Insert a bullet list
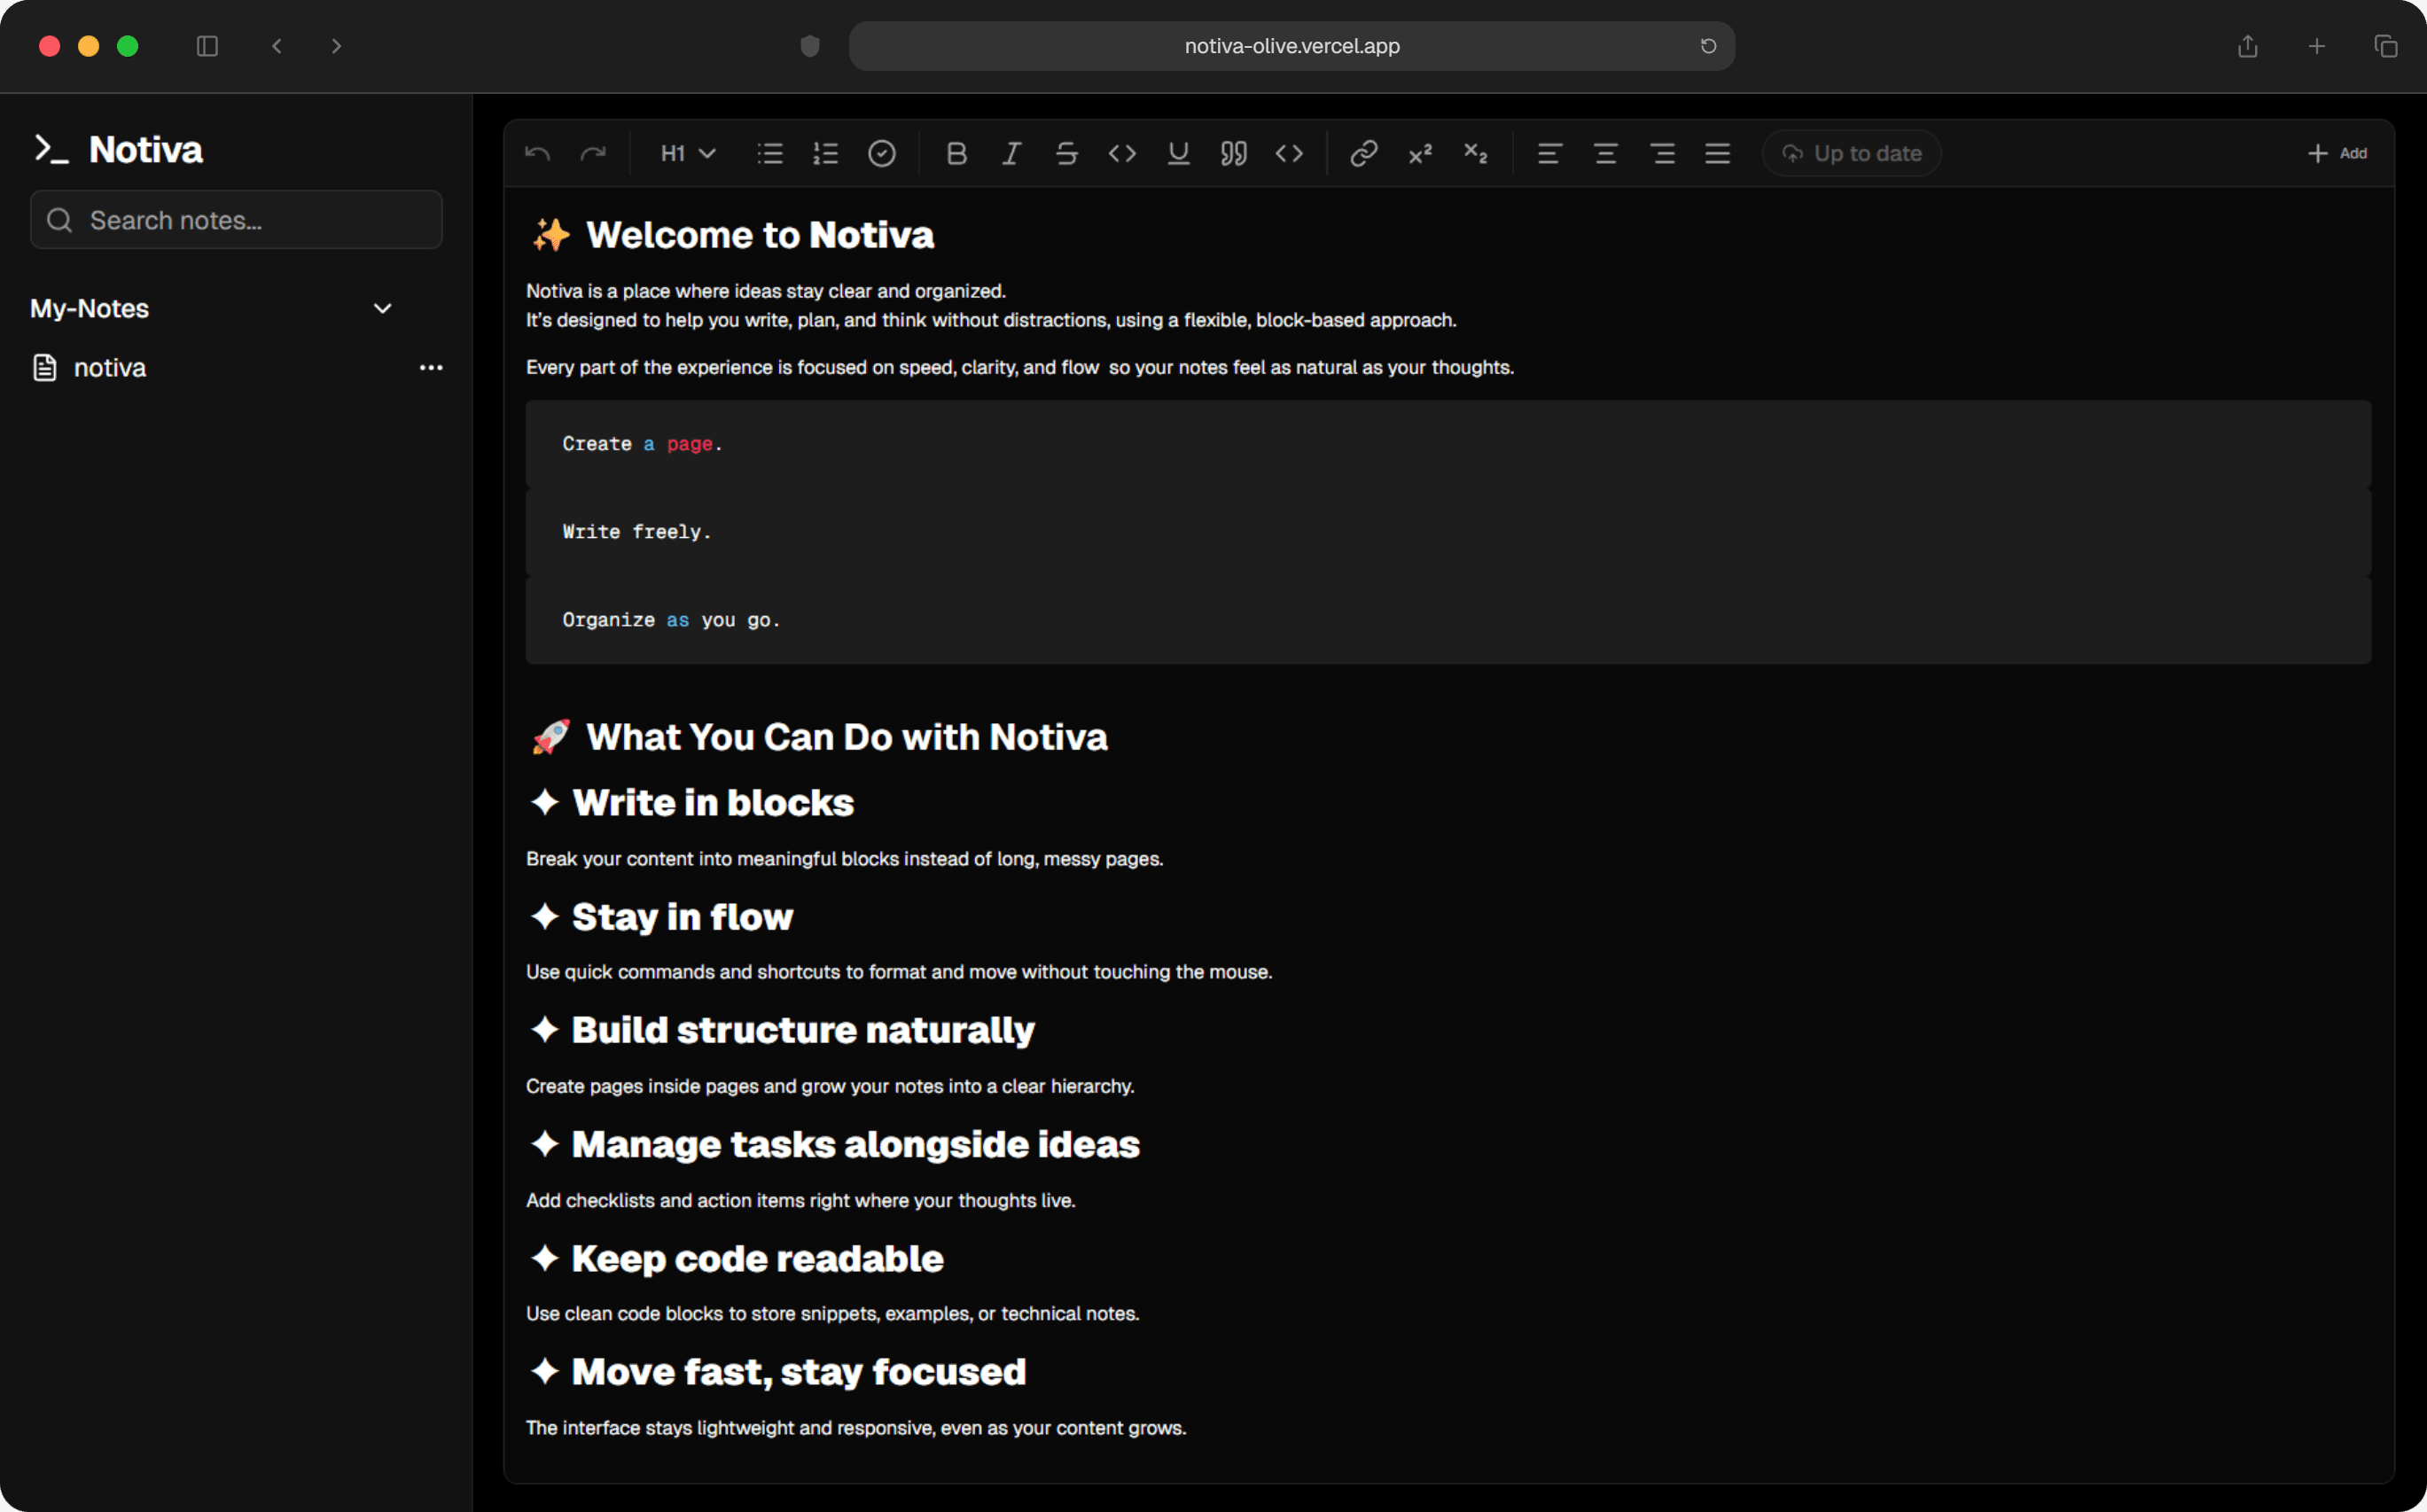 tap(769, 153)
